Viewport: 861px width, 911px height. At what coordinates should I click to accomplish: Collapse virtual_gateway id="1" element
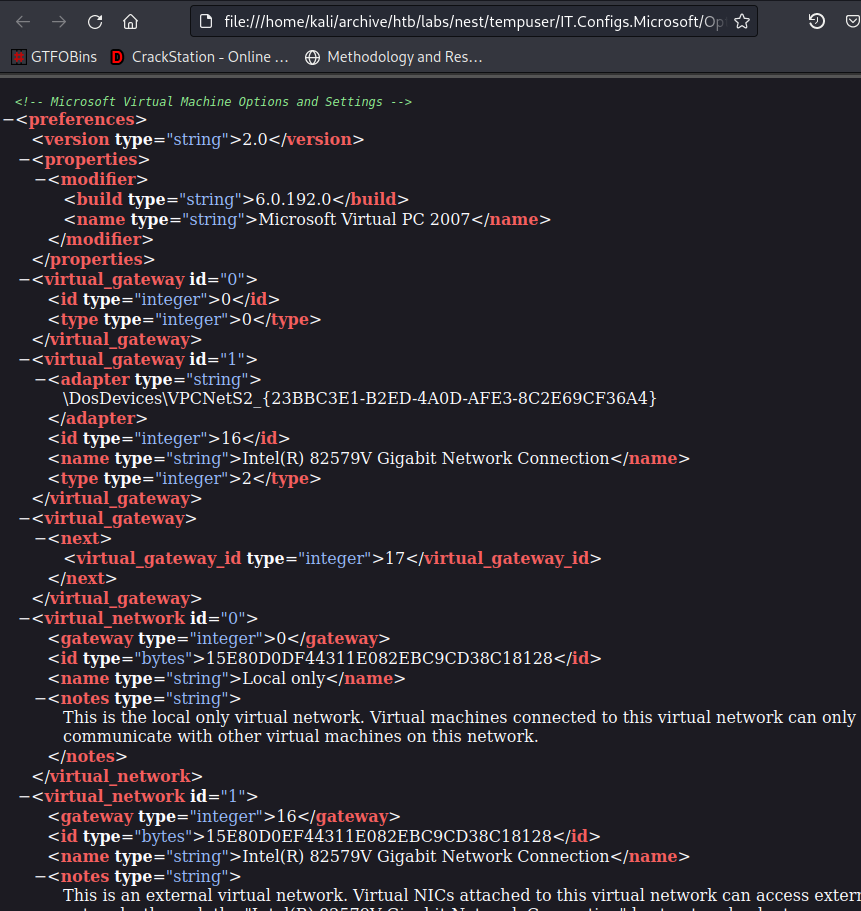tap(24, 360)
